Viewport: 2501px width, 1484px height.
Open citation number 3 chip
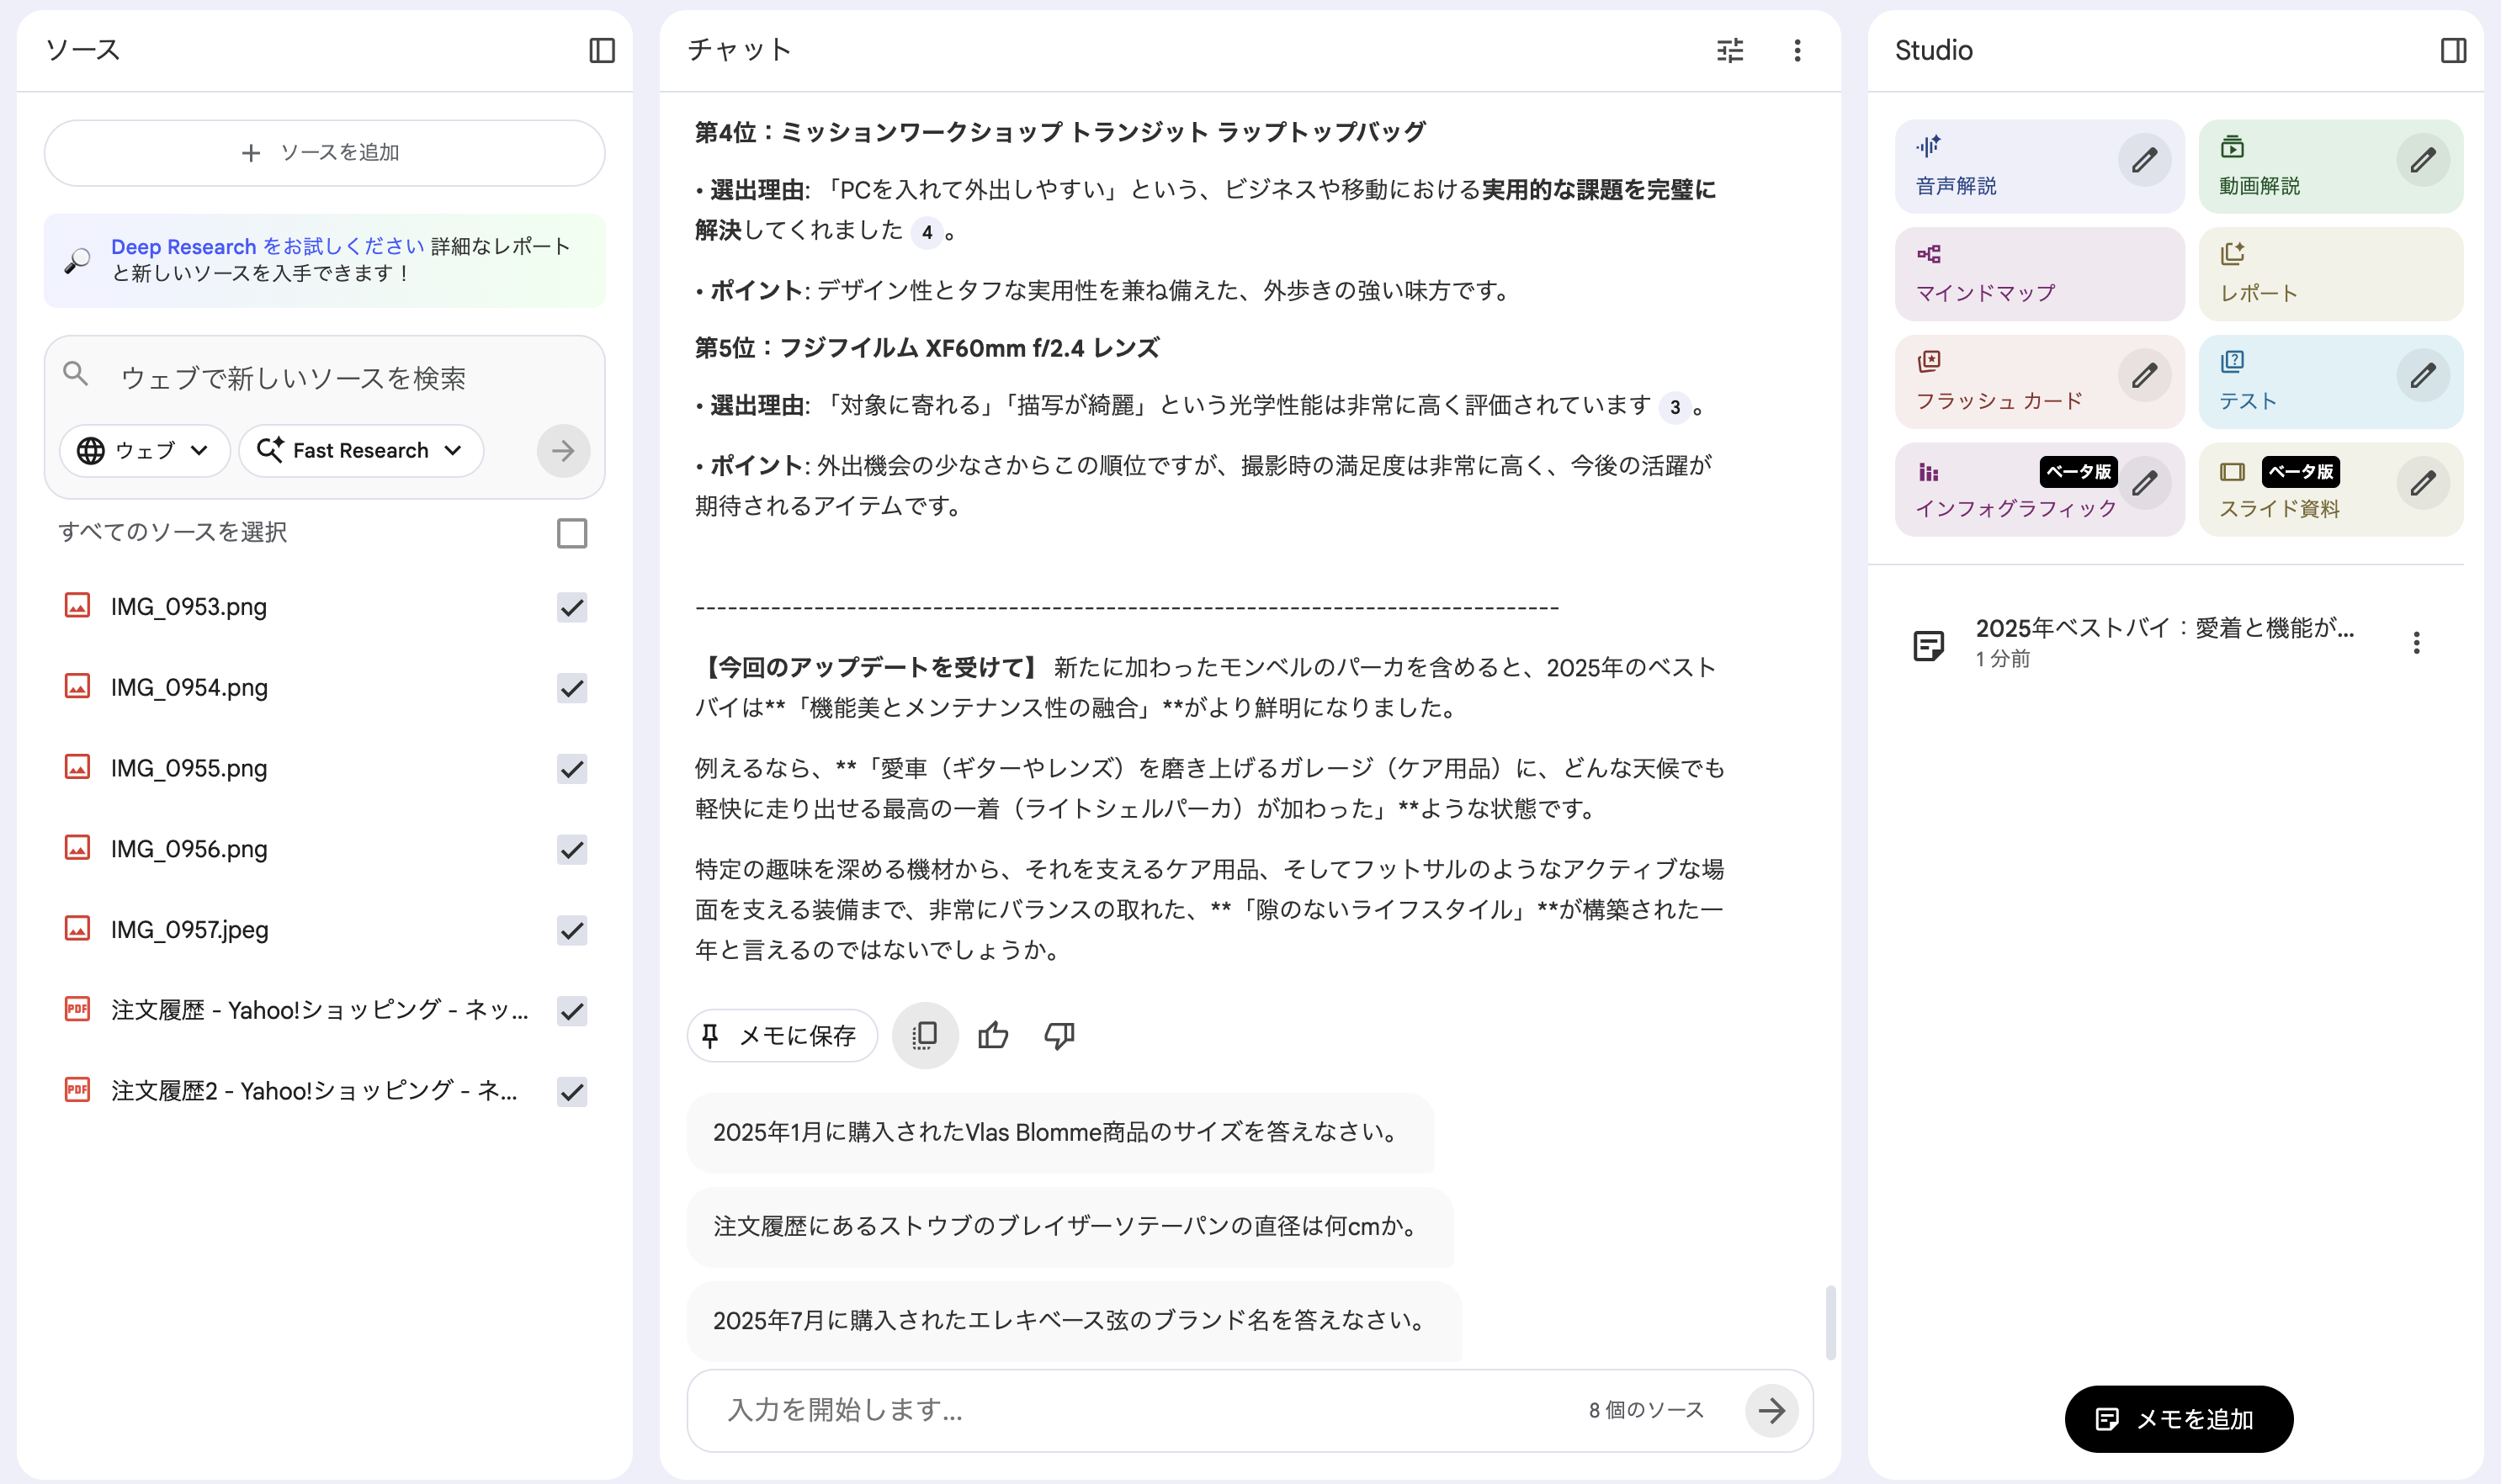pyautogui.click(x=1675, y=407)
